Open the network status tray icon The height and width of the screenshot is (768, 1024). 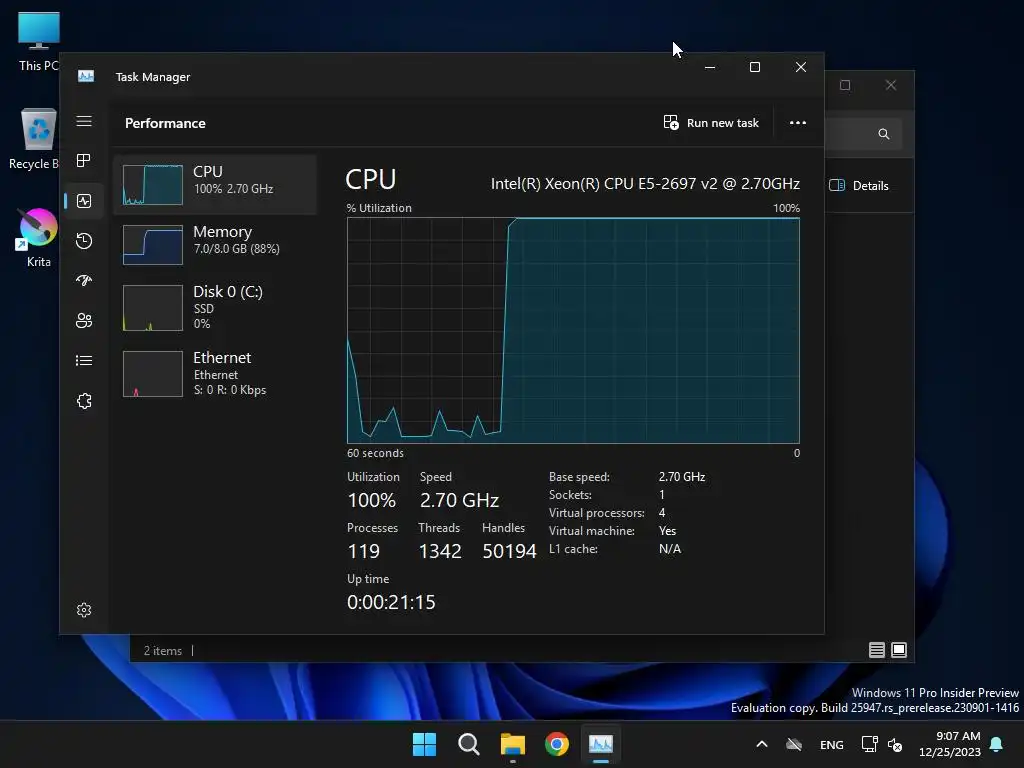[x=869, y=744]
